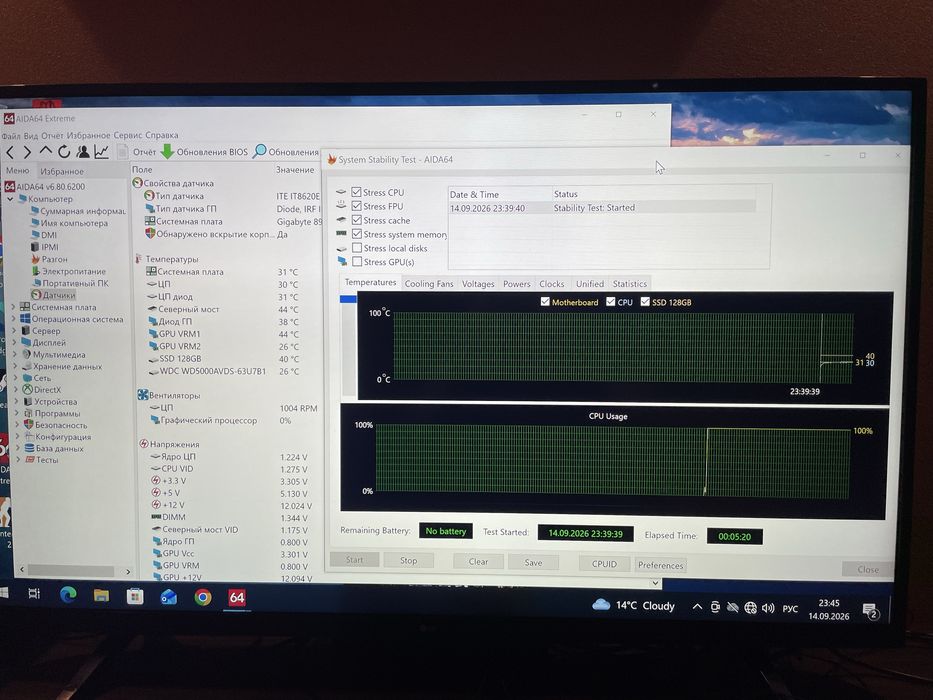
Task: Go forward with AIDA64 toolbar right arrow
Action: pyautogui.click(x=27, y=152)
